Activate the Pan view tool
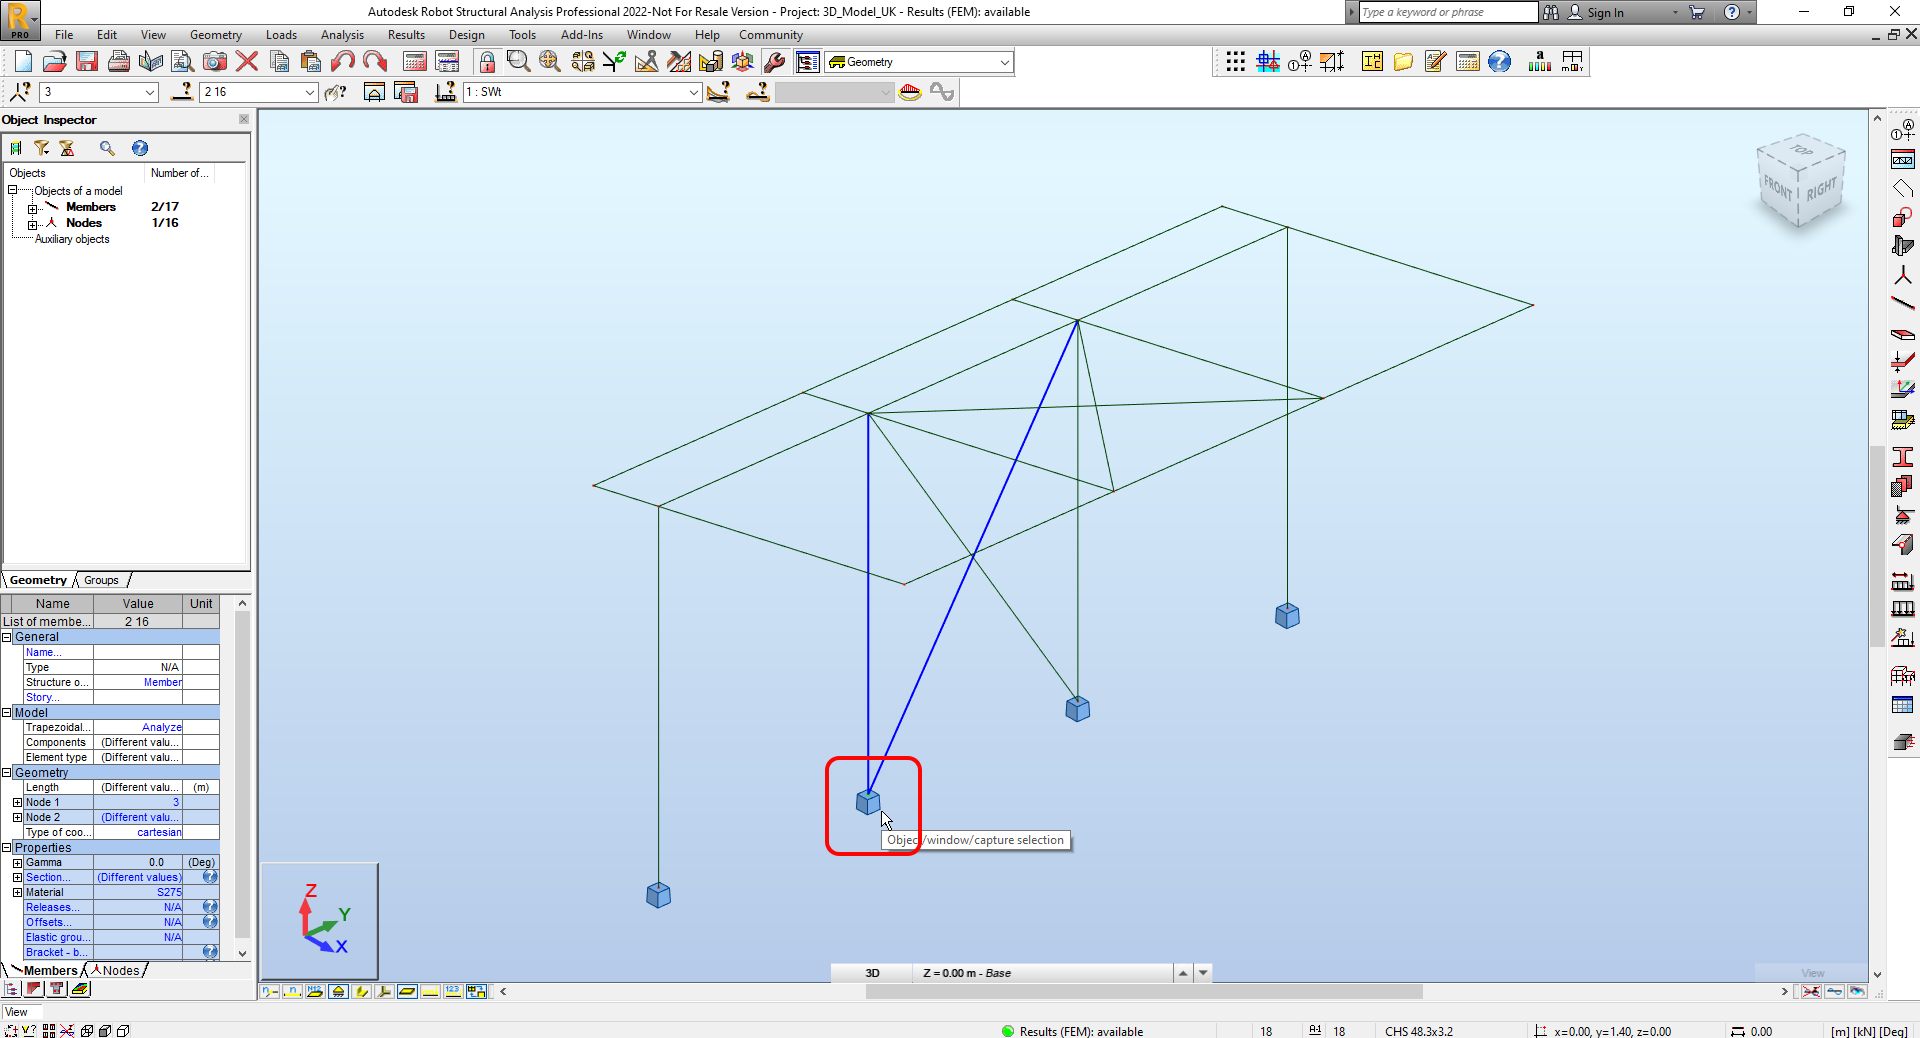This screenshot has height=1038, width=1920. (x=549, y=61)
